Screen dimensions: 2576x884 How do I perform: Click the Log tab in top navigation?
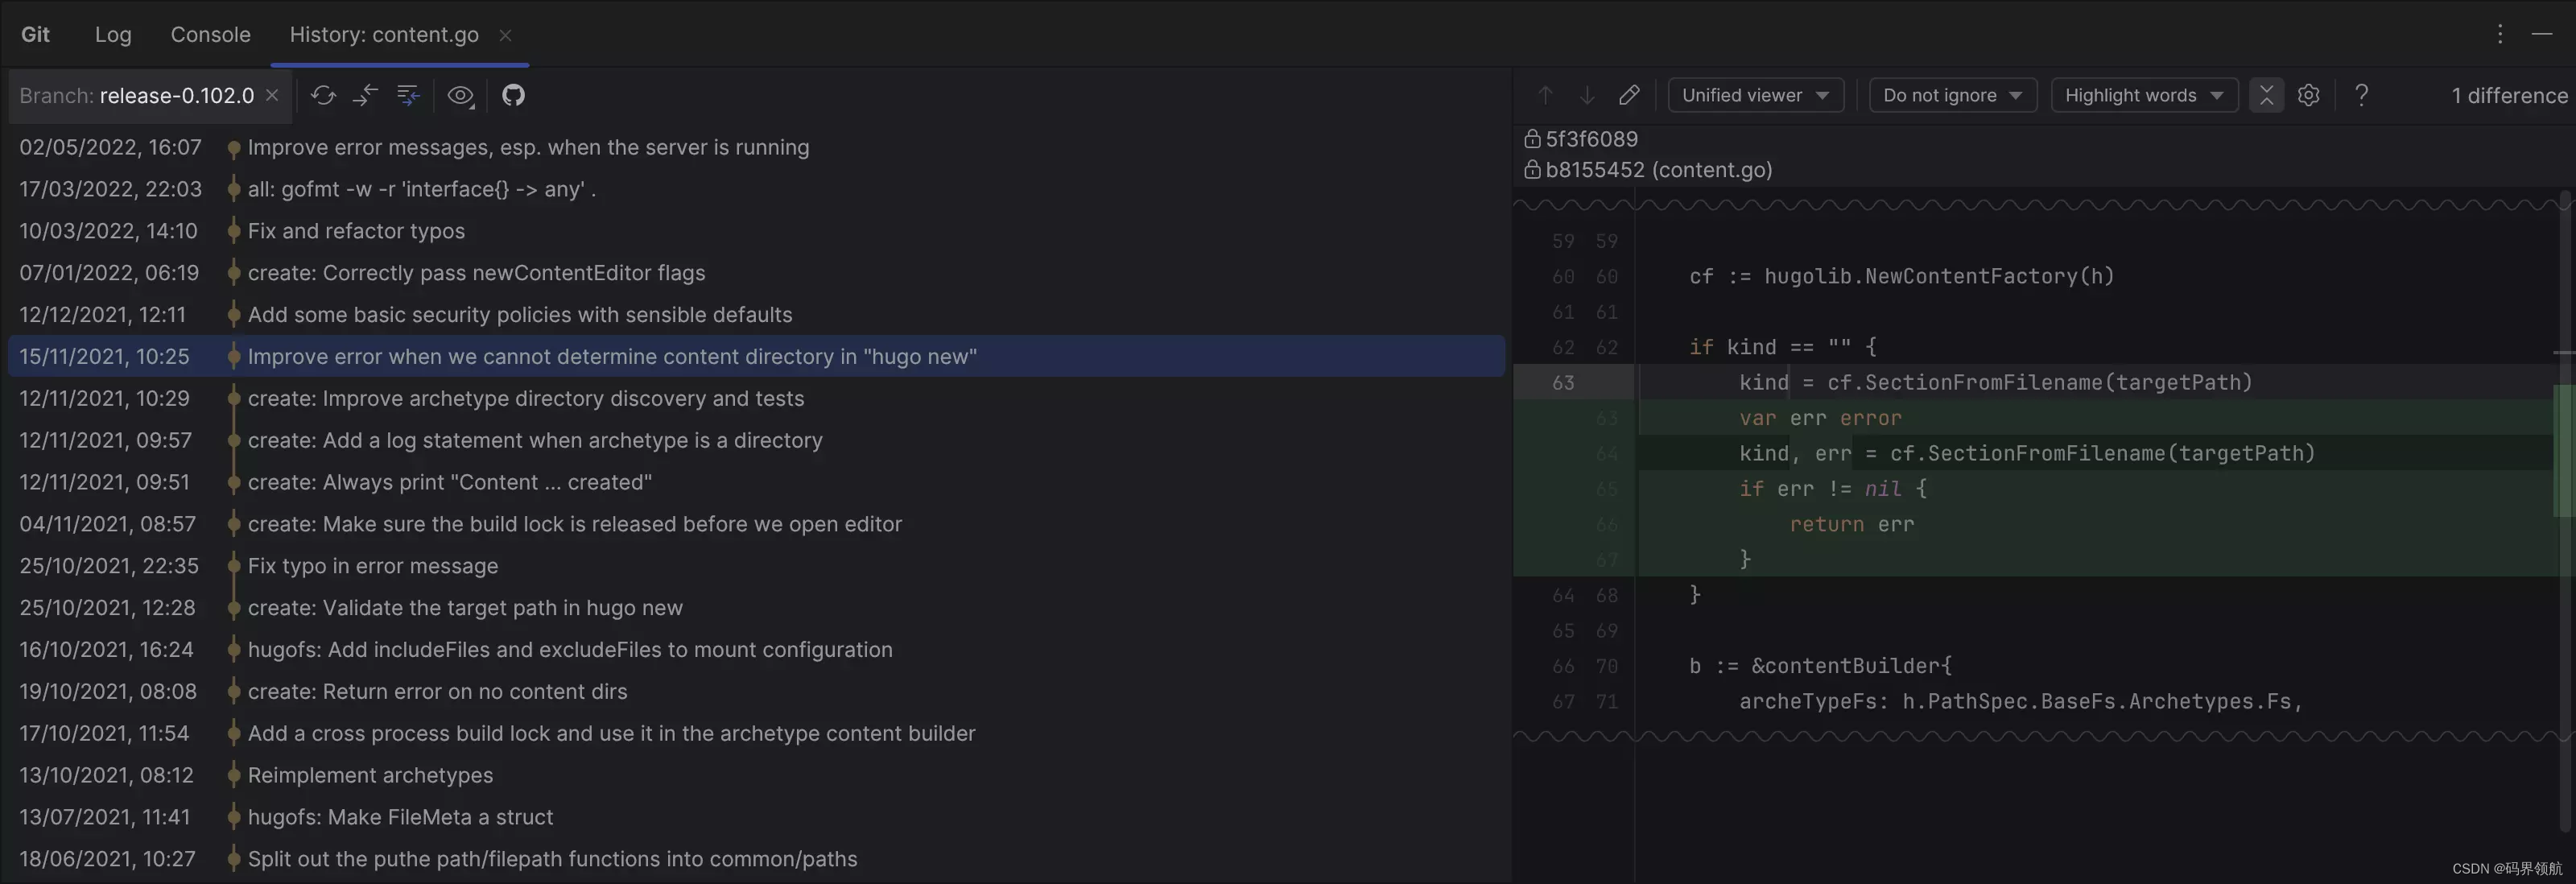pyautogui.click(x=114, y=35)
